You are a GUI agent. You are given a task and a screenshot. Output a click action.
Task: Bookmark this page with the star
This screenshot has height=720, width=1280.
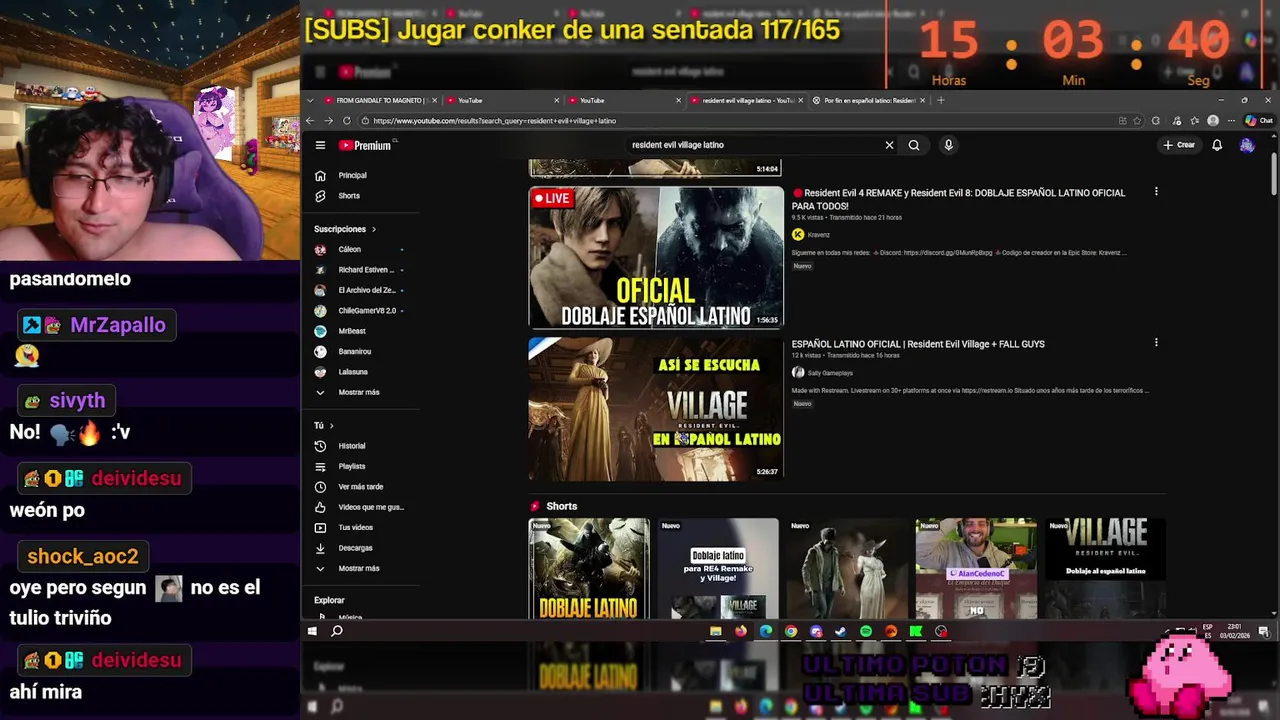pyautogui.click(x=1137, y=121)
